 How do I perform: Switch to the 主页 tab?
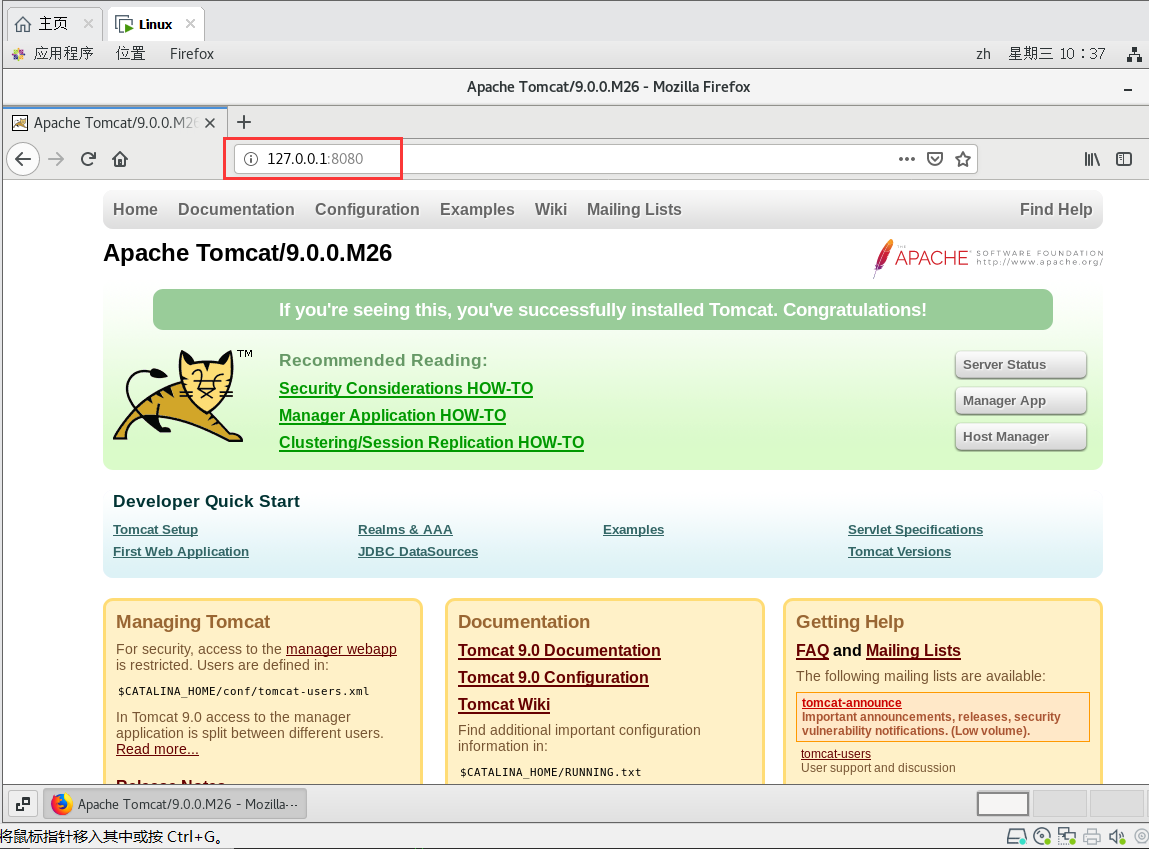(x=53, y=24)
